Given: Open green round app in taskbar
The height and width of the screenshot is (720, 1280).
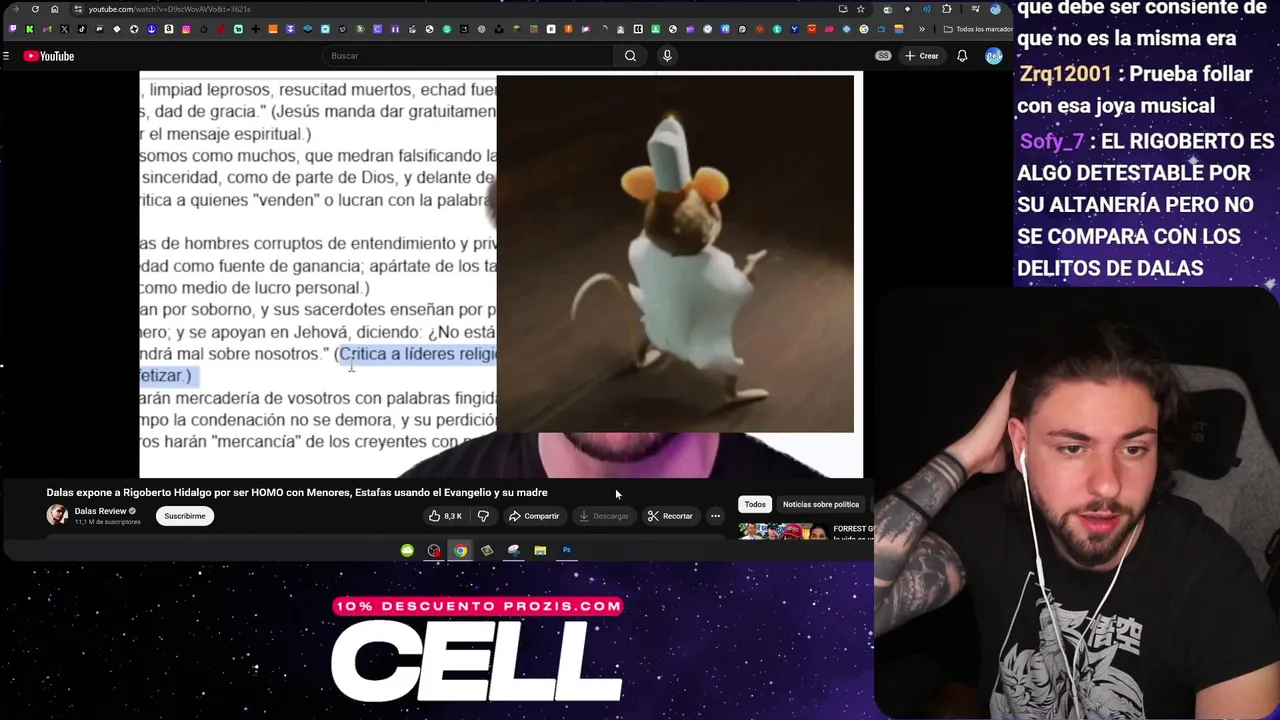Looking at the screenshot, I should tap(407, 550).
